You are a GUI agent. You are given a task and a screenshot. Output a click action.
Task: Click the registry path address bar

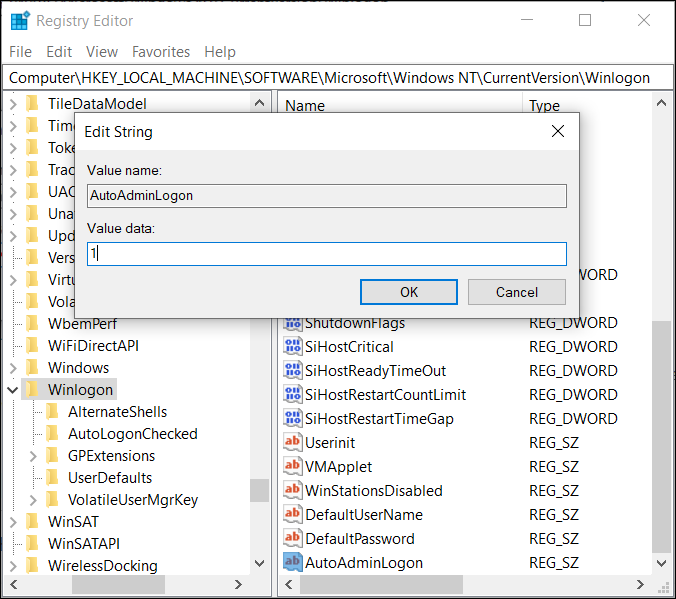[x=330, y=78]
